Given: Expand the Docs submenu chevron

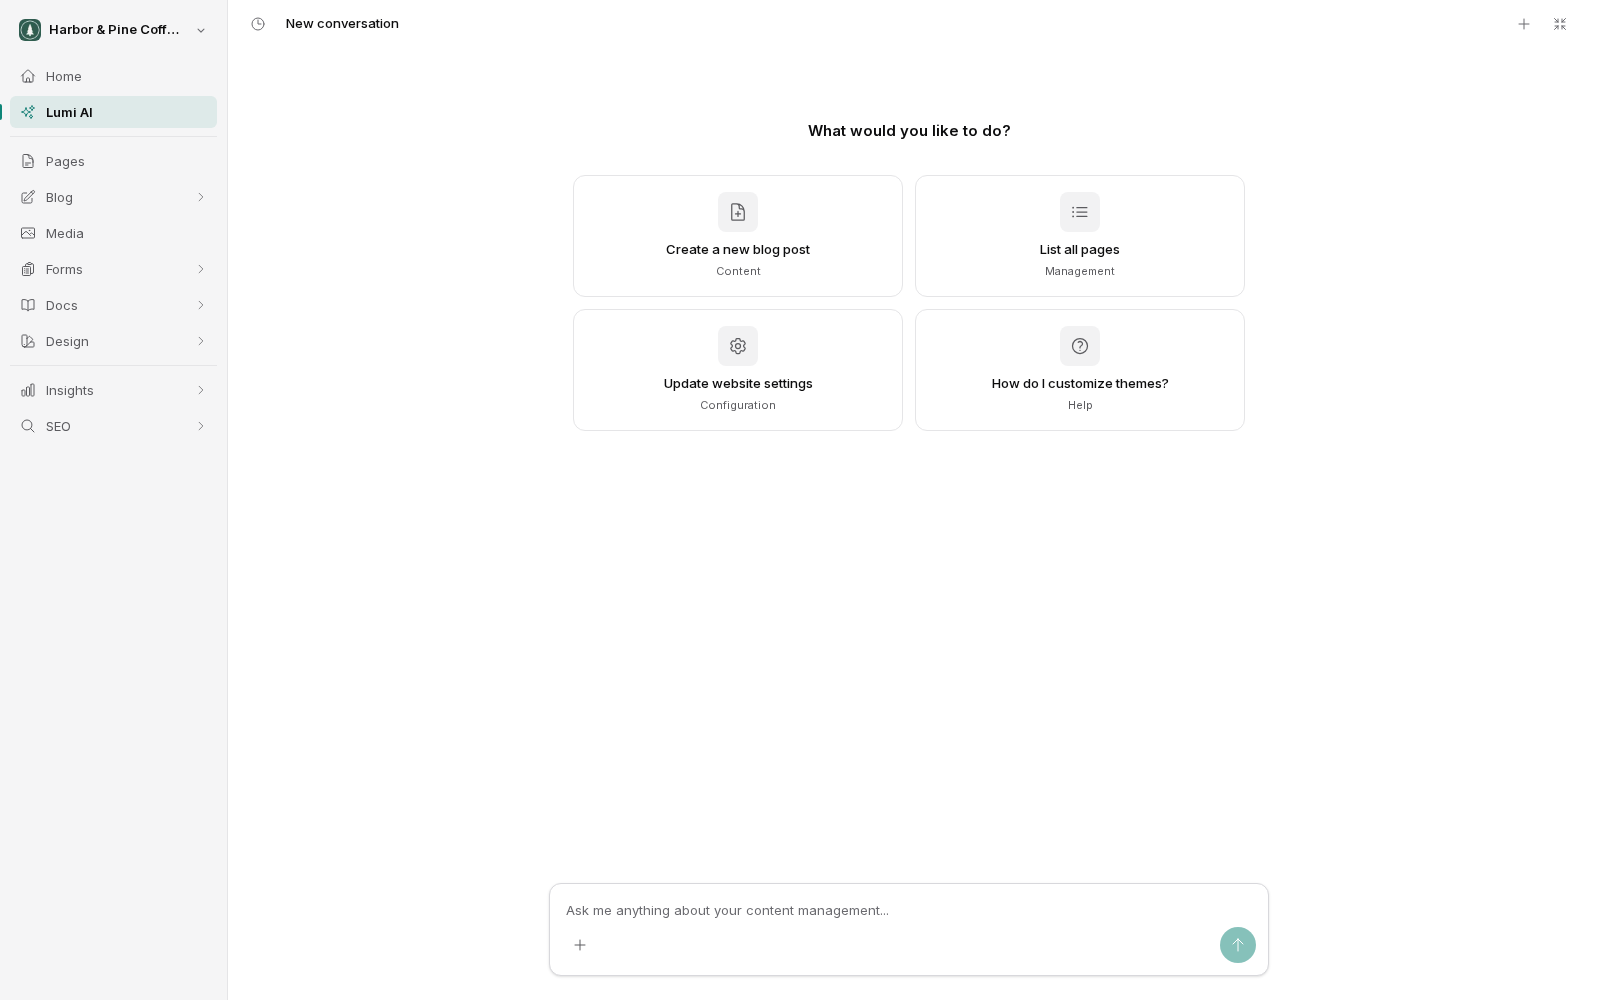Looking at the screenshot, I should pyautogui.click(x=200, y=305).
